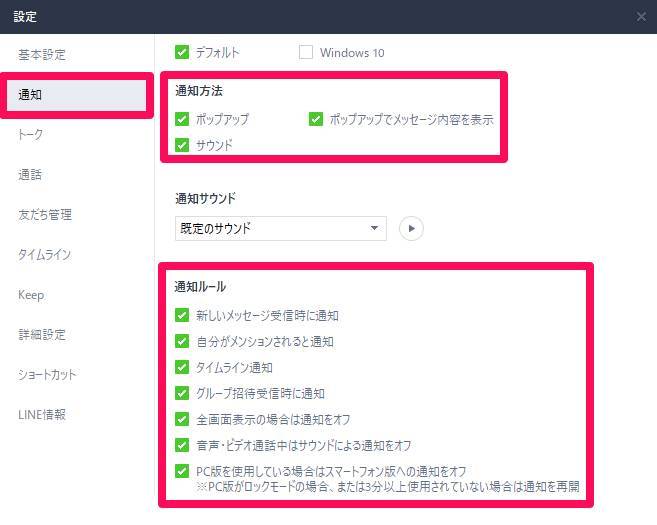Click the 通知サウンド section heading
Viewport: 657px width, 525px height.
point(205,198)
